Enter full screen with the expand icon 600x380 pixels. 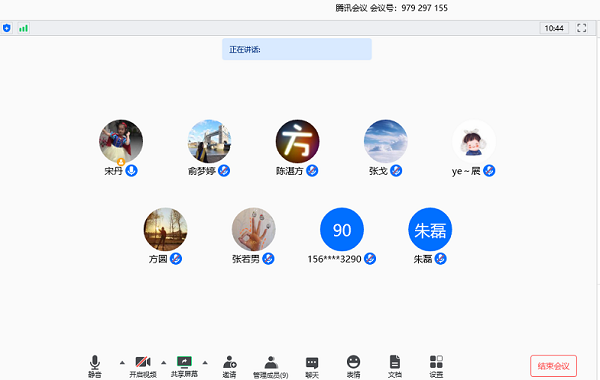coord(582,28)
